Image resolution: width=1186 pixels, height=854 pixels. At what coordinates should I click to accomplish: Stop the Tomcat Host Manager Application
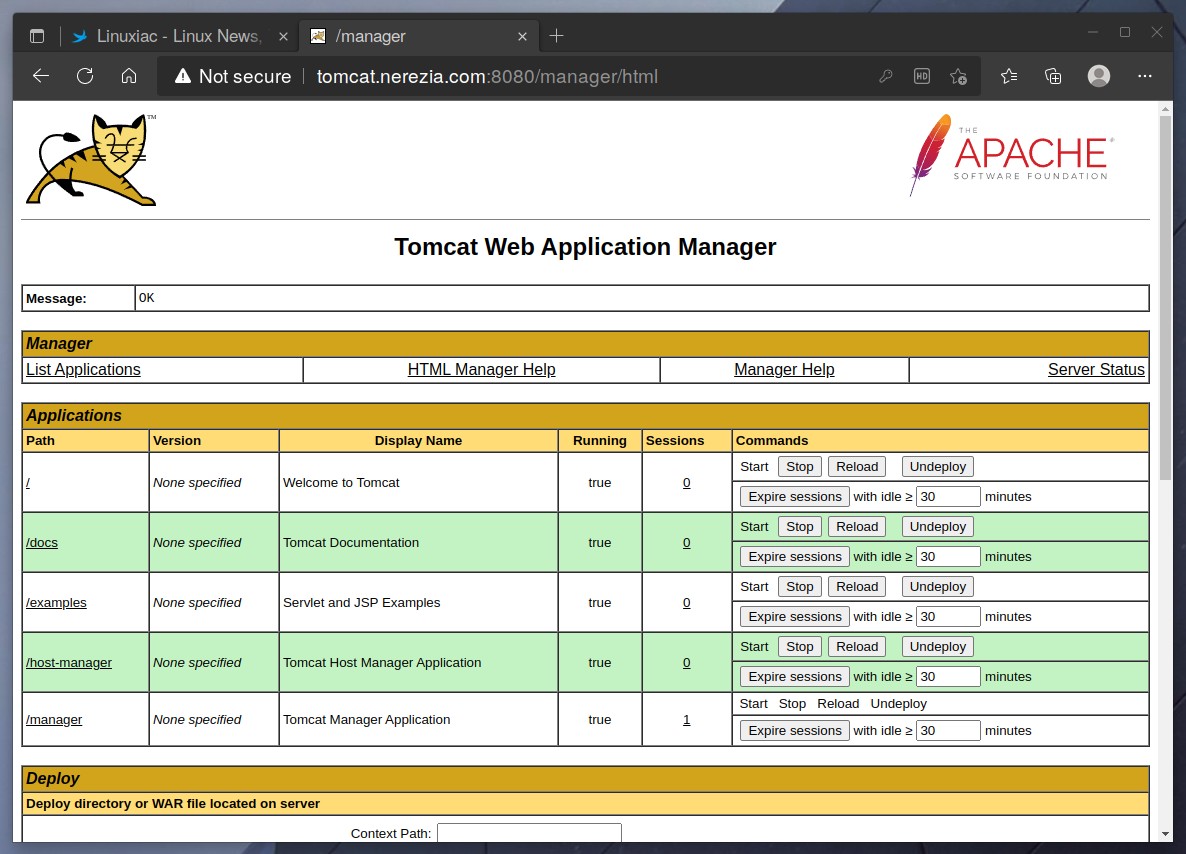click(799, 647)
